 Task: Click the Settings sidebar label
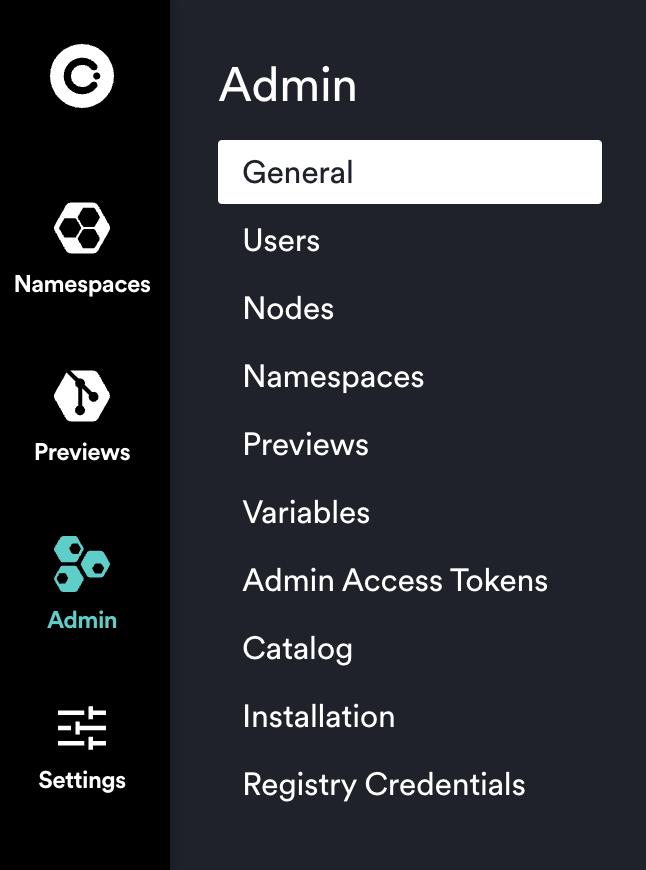[x=81, y=780]
